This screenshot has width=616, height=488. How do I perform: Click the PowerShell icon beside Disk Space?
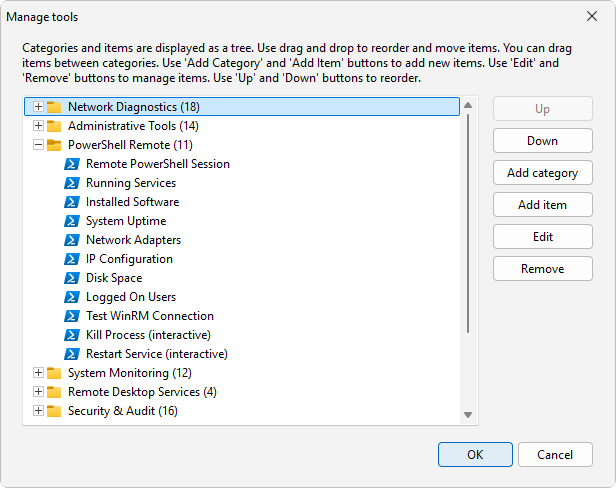click(x=72, y=278)
